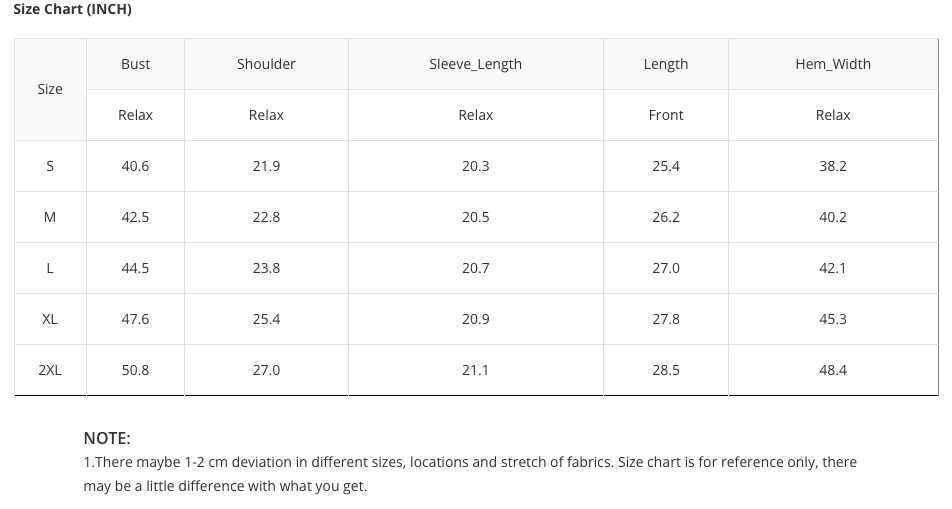Select the Shoulder column header

pyautogui.click(x=266, y=64)
